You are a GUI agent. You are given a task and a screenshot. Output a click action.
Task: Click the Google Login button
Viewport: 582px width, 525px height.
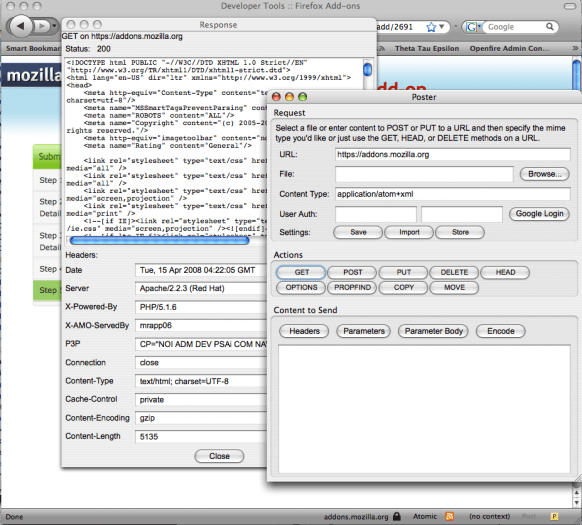pos(539,214)
